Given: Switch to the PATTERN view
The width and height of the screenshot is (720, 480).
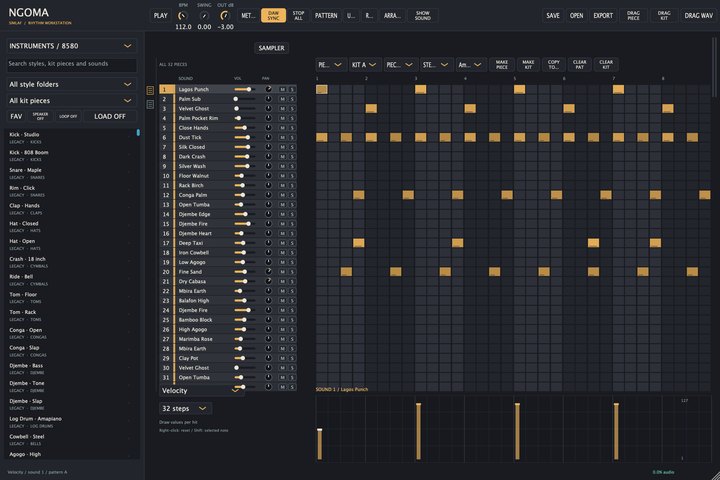Looking at the screenshot, I should (326, 16).
